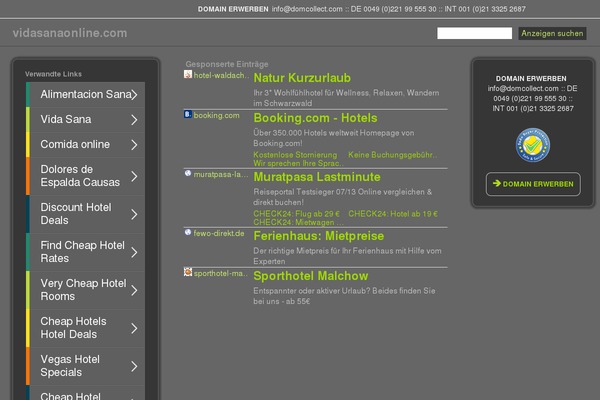The height and width of the screenshot is (400, 600).
Task: Click the DOMAIN ERWERBEN heading in right panel
Action: pyautogui.click(x=531, y=78)
